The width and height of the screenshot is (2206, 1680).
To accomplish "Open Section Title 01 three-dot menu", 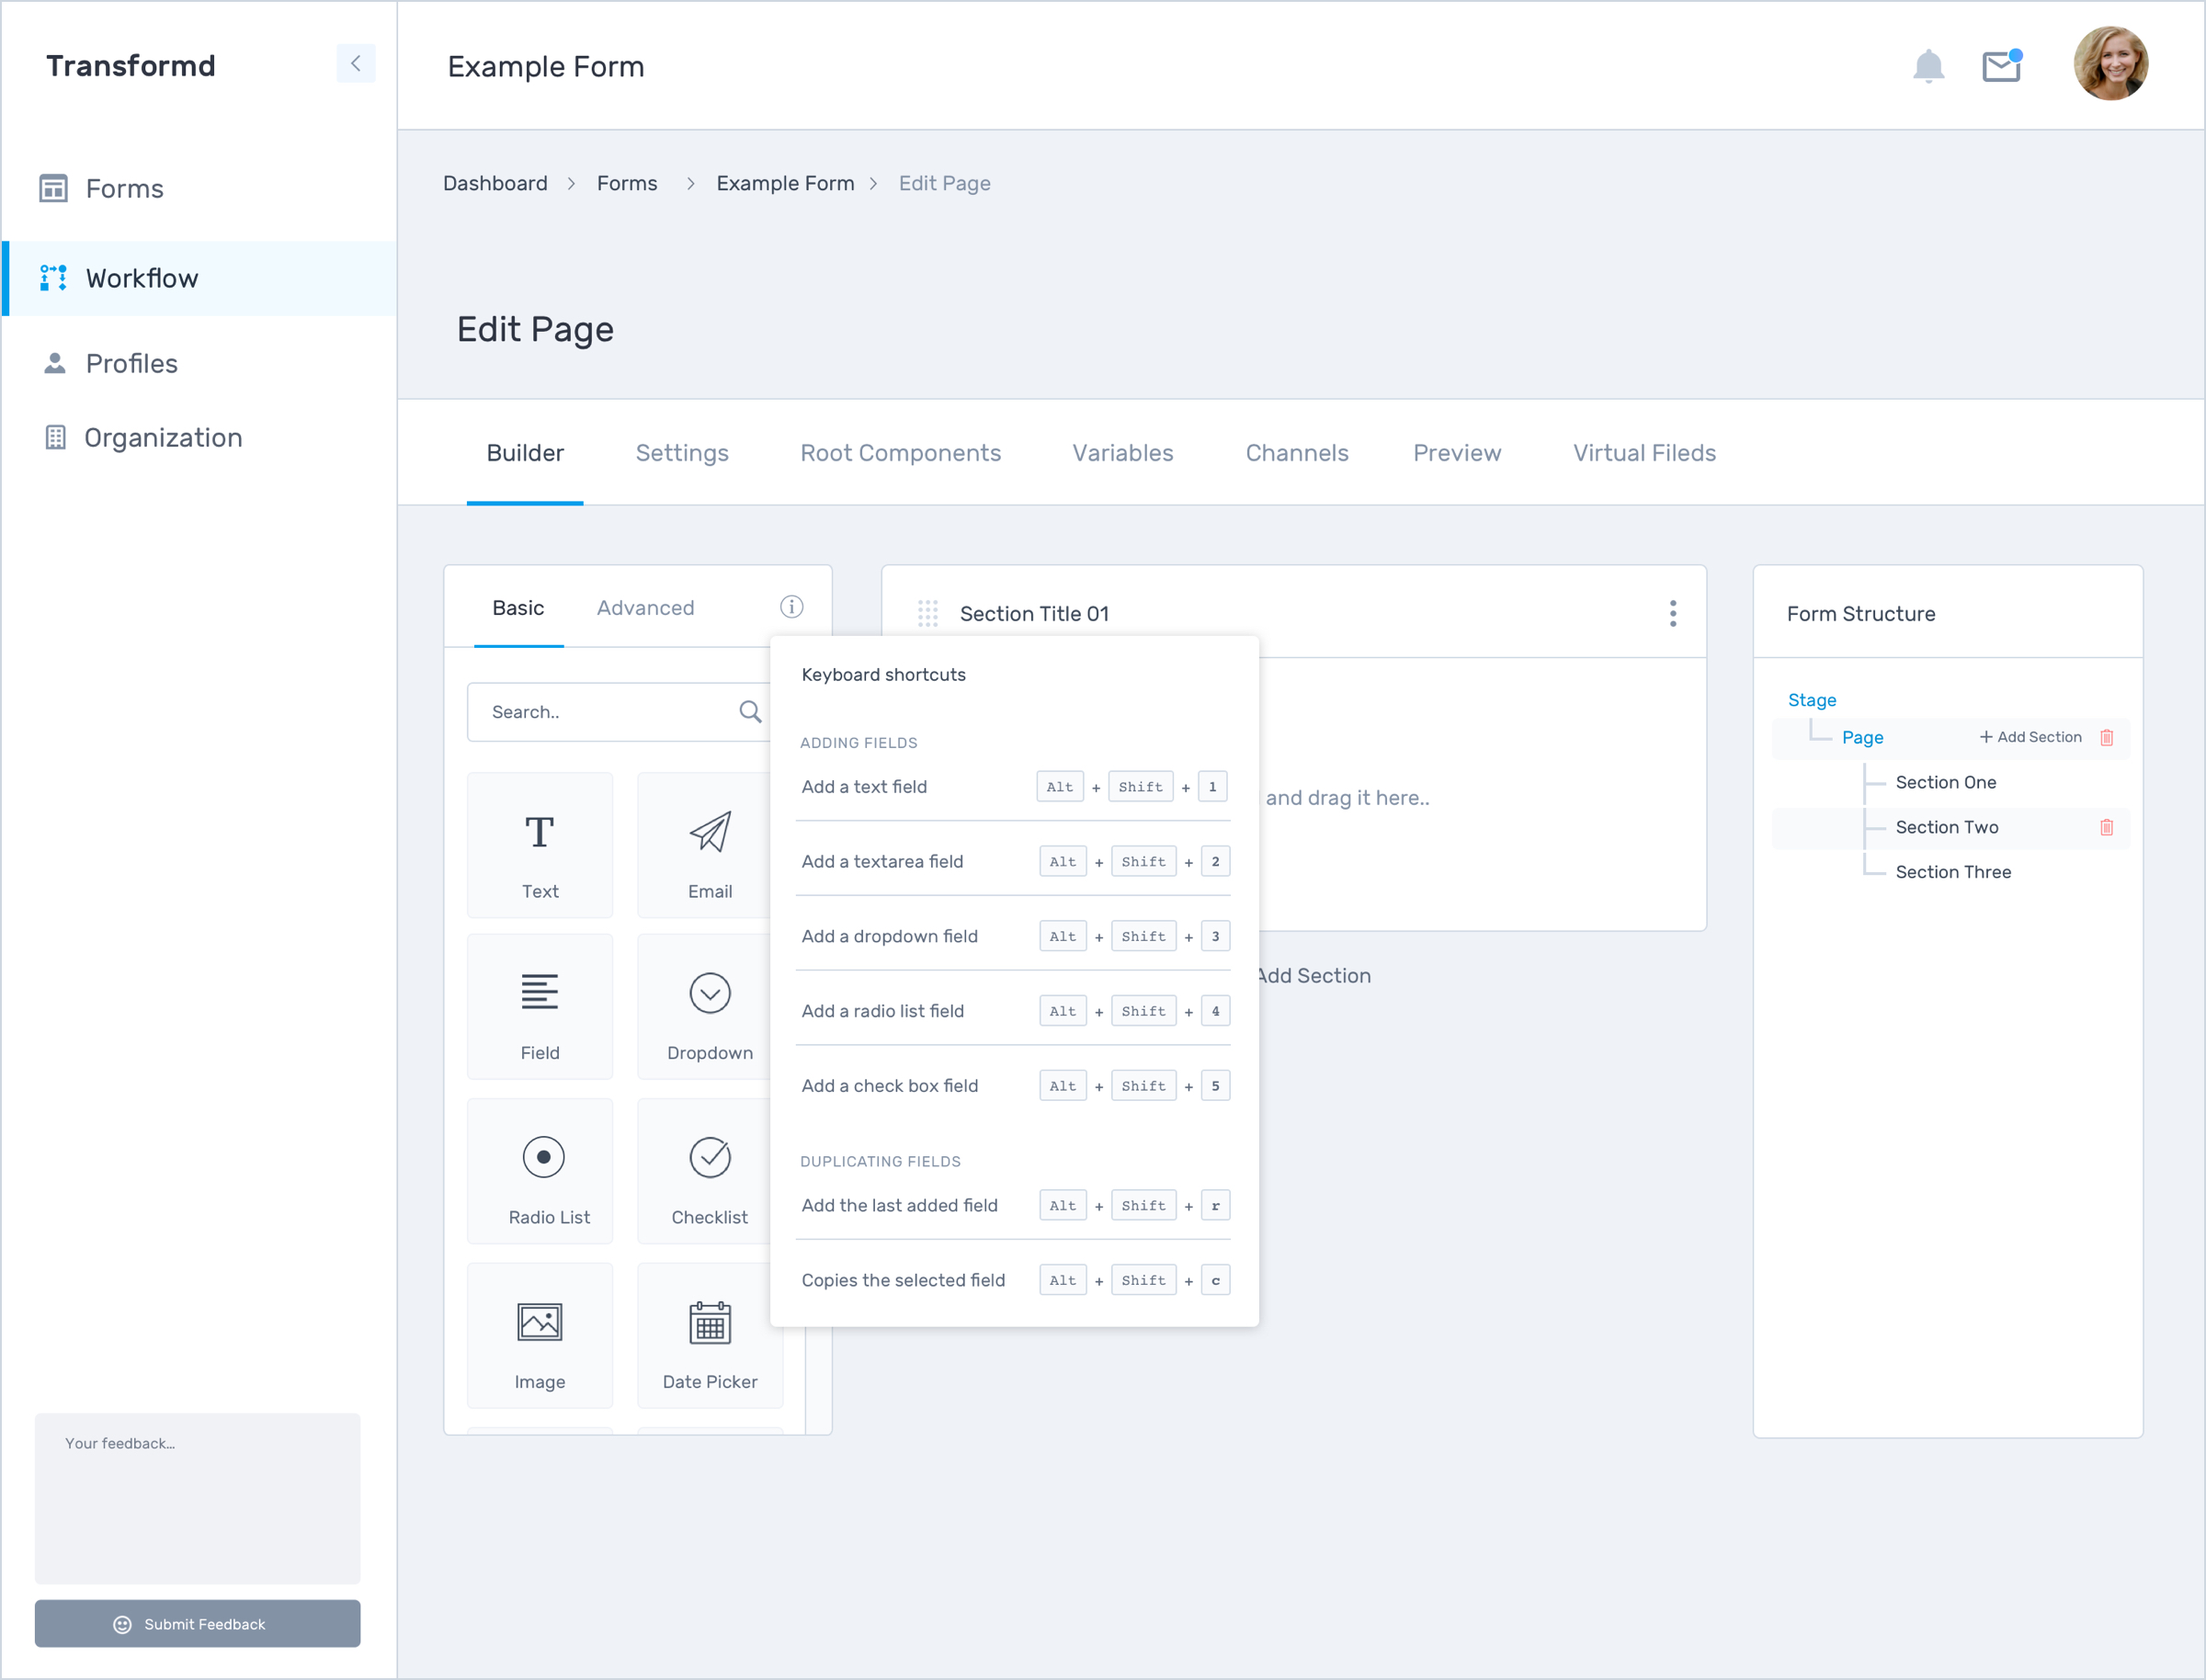I will coord(1672,613).
